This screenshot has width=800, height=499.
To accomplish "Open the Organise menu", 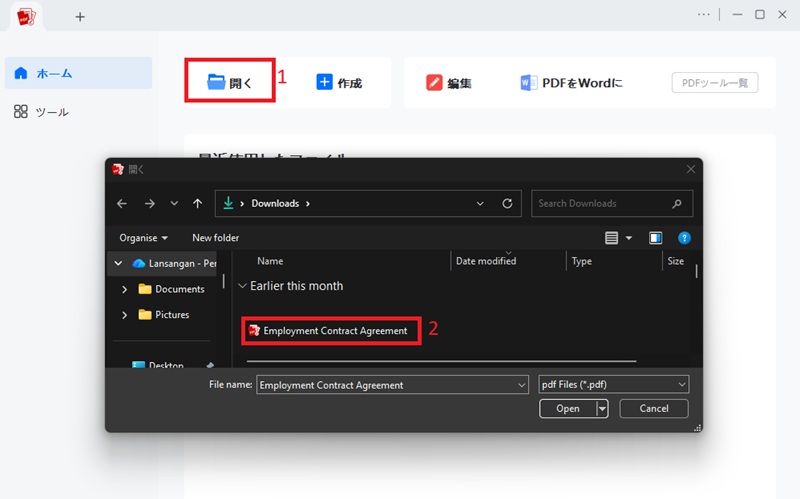I will [x=143, y=238].
